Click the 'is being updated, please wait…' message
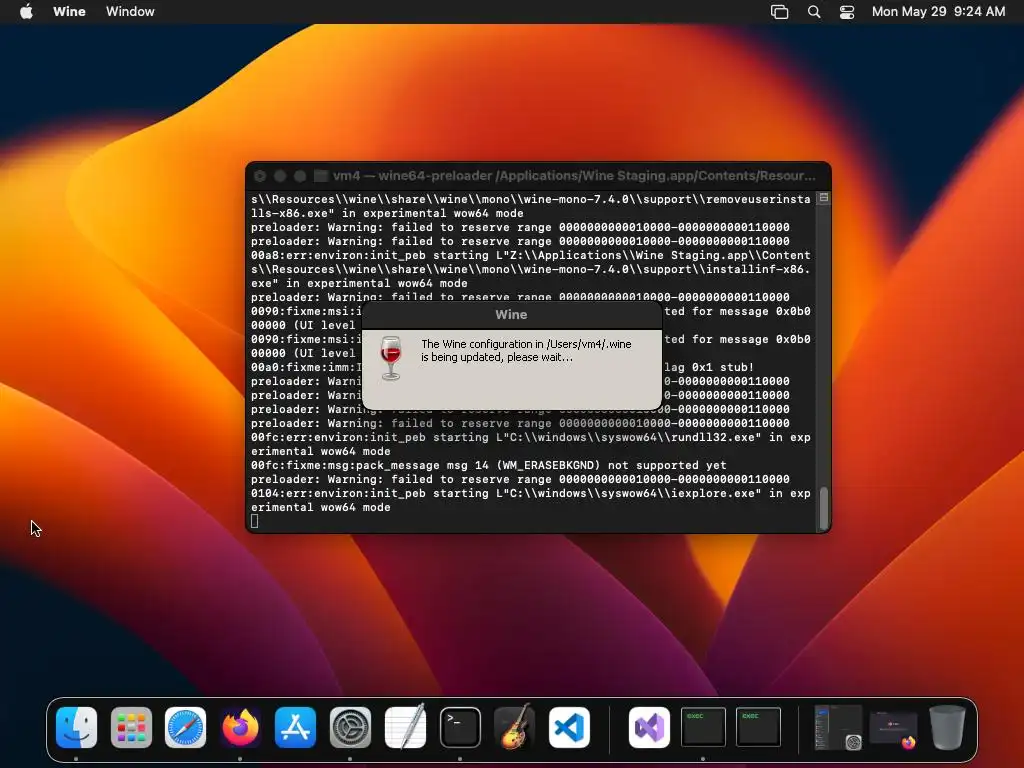1024x768 pixels. pos(496,357)
